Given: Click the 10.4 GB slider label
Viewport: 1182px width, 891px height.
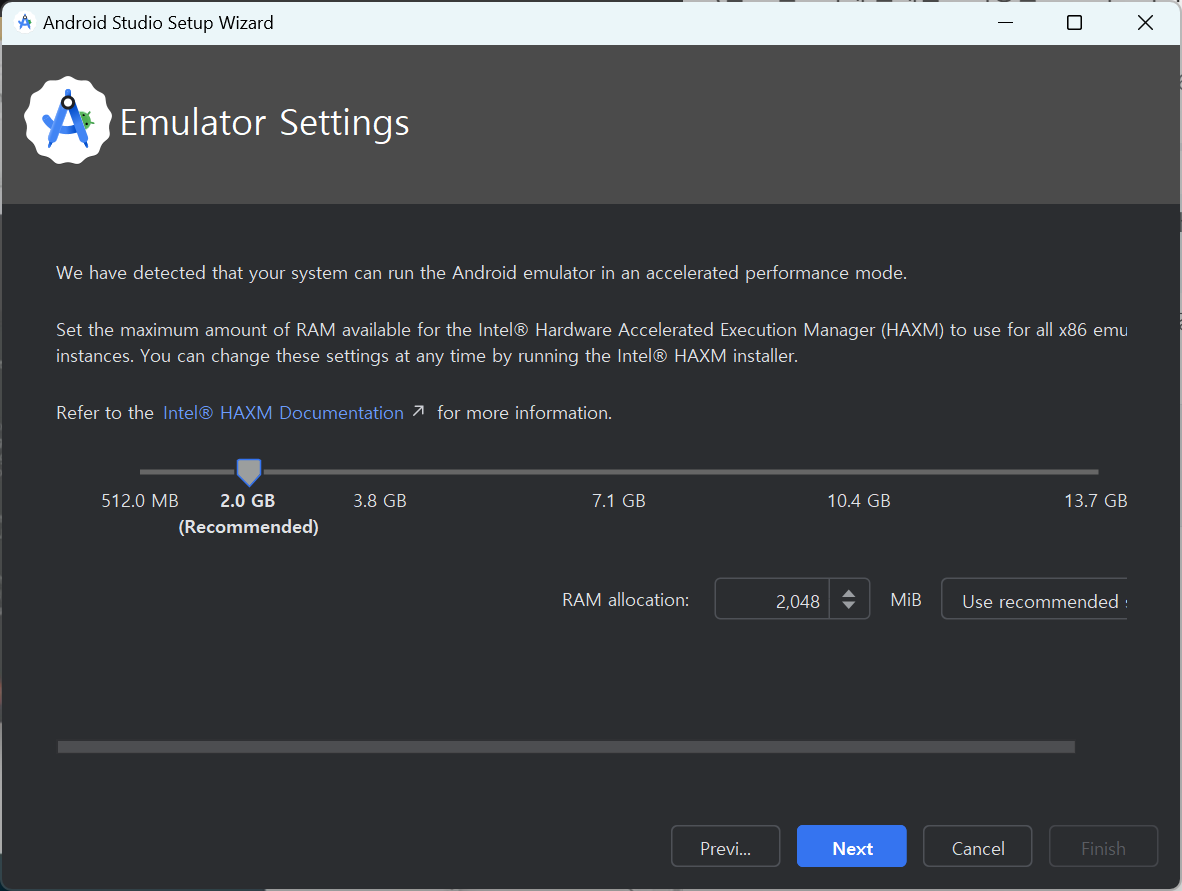Looking at the screenshot, I should tap(859, 501).
